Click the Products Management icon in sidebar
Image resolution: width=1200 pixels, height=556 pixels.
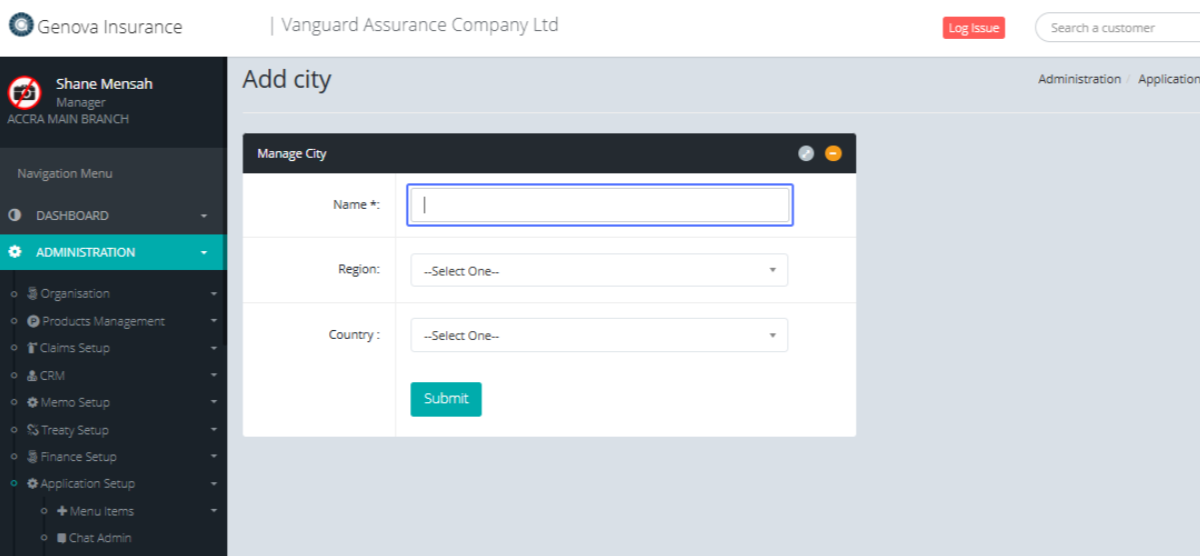tap(33, 322)
